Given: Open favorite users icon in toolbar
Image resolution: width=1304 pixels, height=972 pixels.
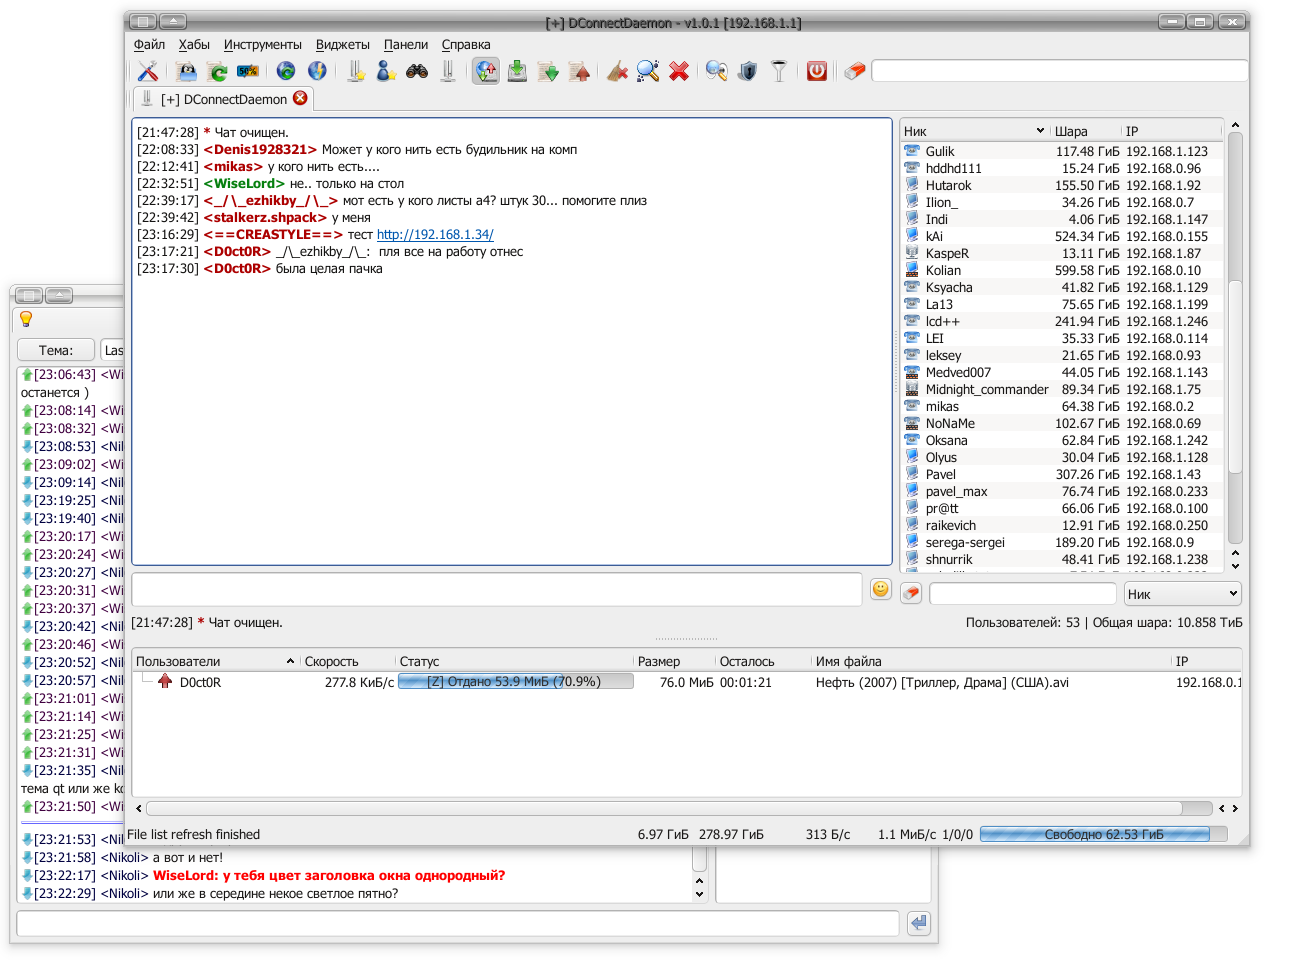Looking at the screenshot, I should (x=386, y=71).
